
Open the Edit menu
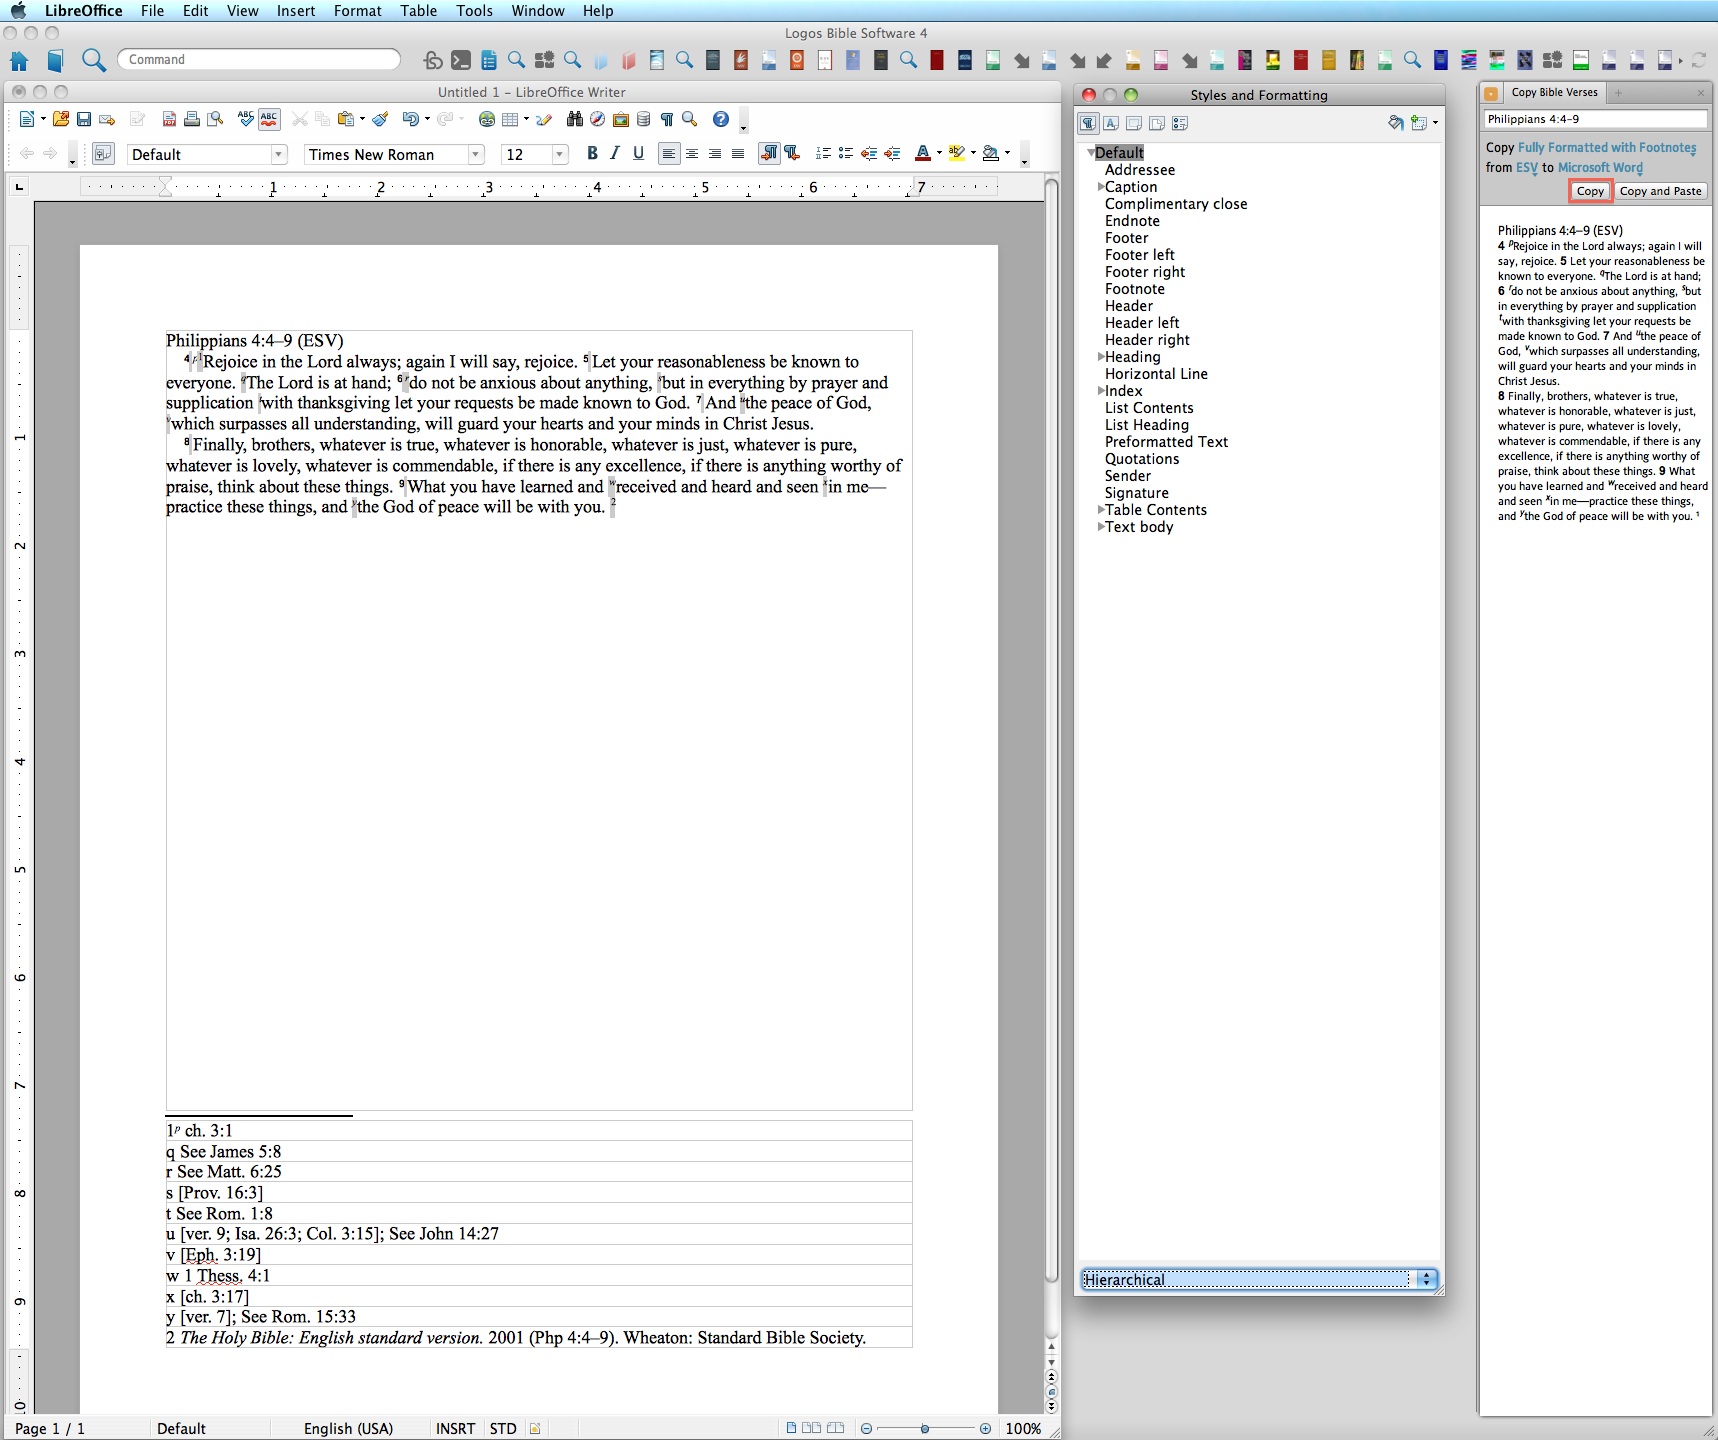click(x=195, y=11)
